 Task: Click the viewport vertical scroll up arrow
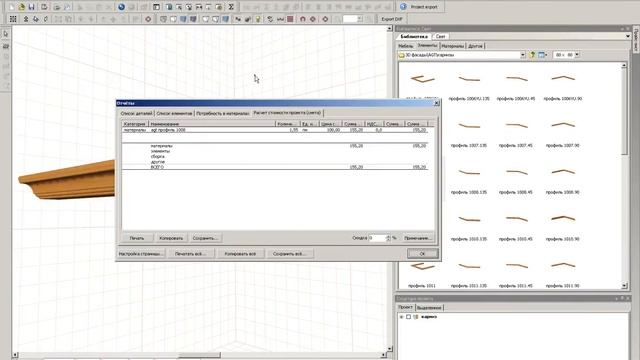[389, 29]
